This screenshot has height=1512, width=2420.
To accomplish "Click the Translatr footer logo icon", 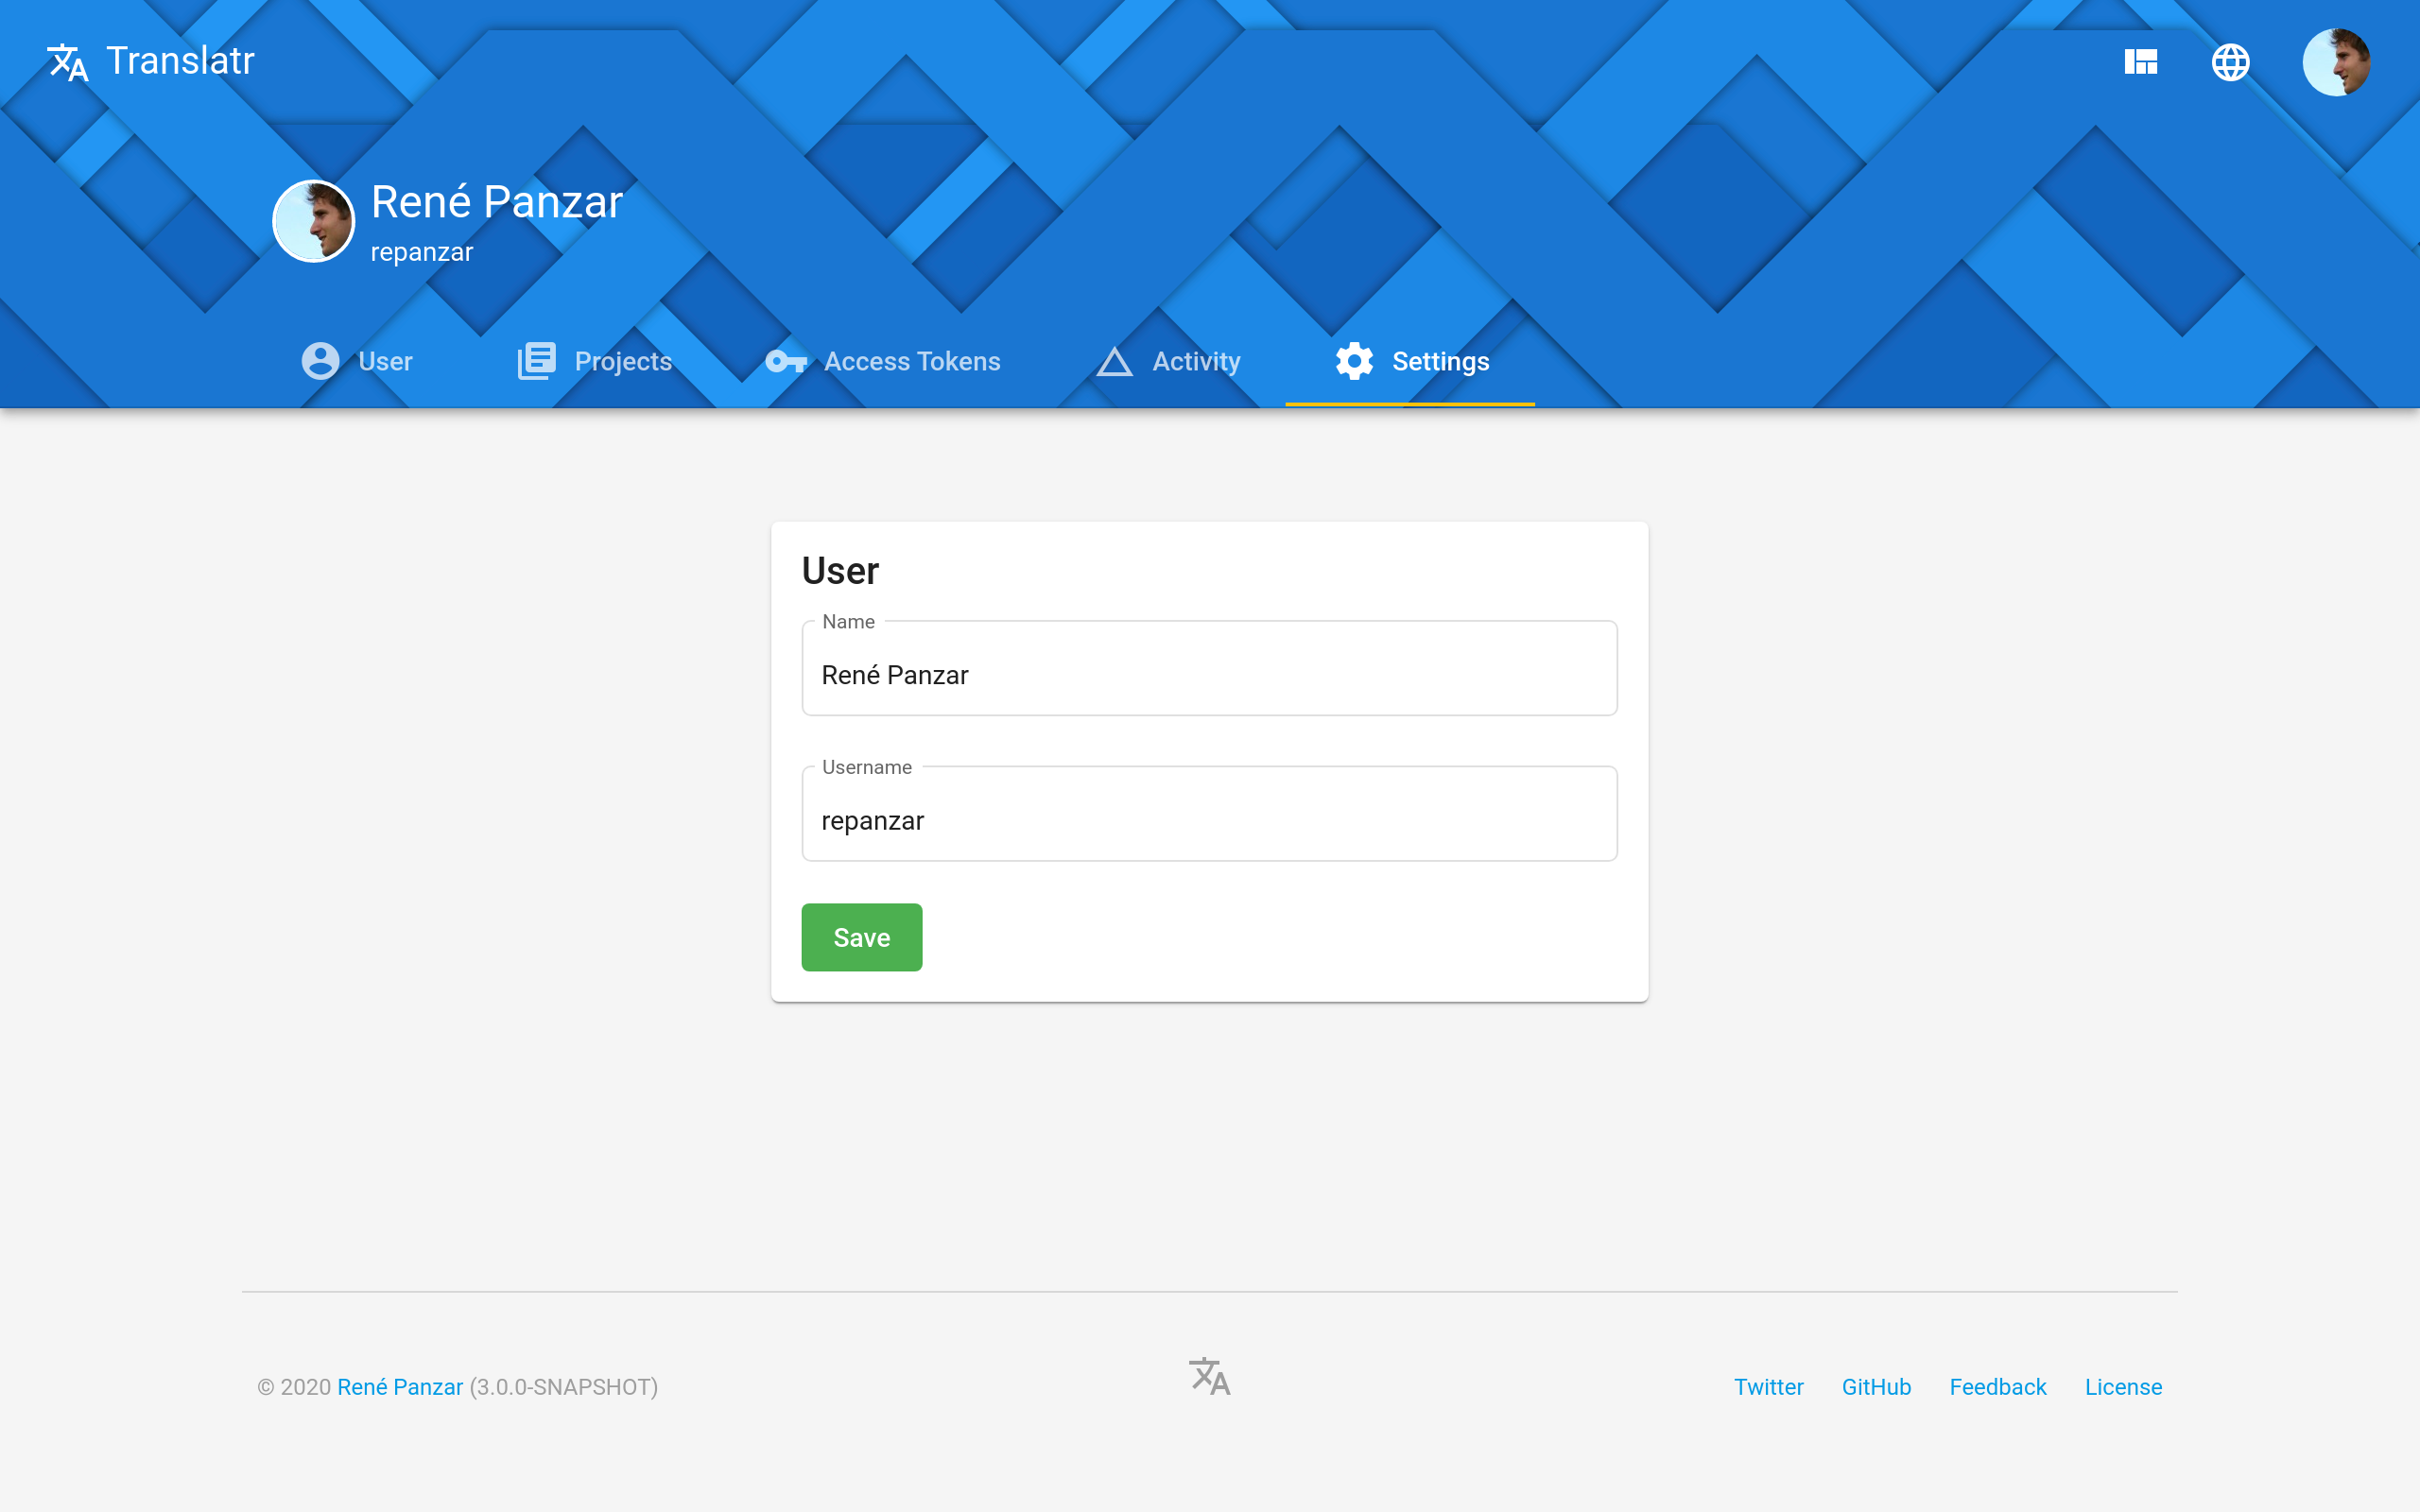I will coord(1209,1376).
